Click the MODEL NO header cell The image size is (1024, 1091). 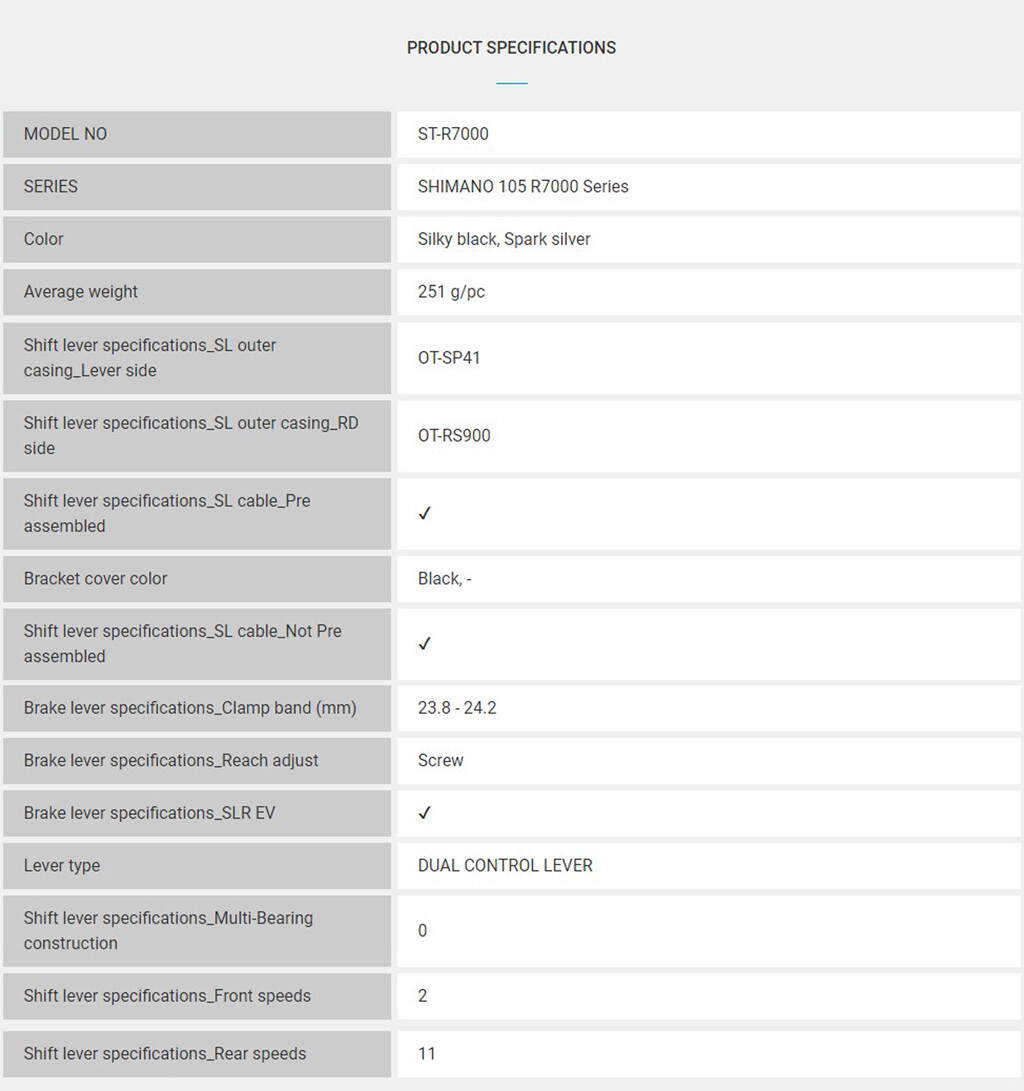coord(197,134)
